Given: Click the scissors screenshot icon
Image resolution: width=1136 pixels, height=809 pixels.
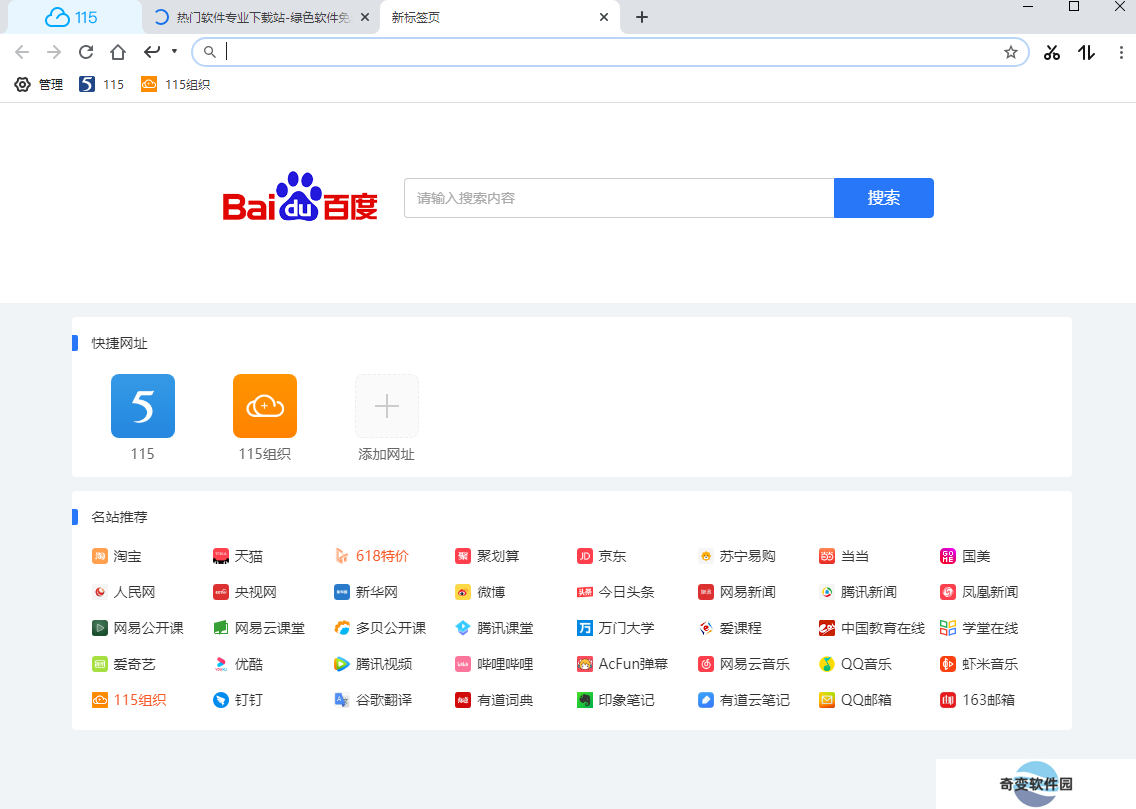Looking at the screenshot, I should click(1051, 52).
